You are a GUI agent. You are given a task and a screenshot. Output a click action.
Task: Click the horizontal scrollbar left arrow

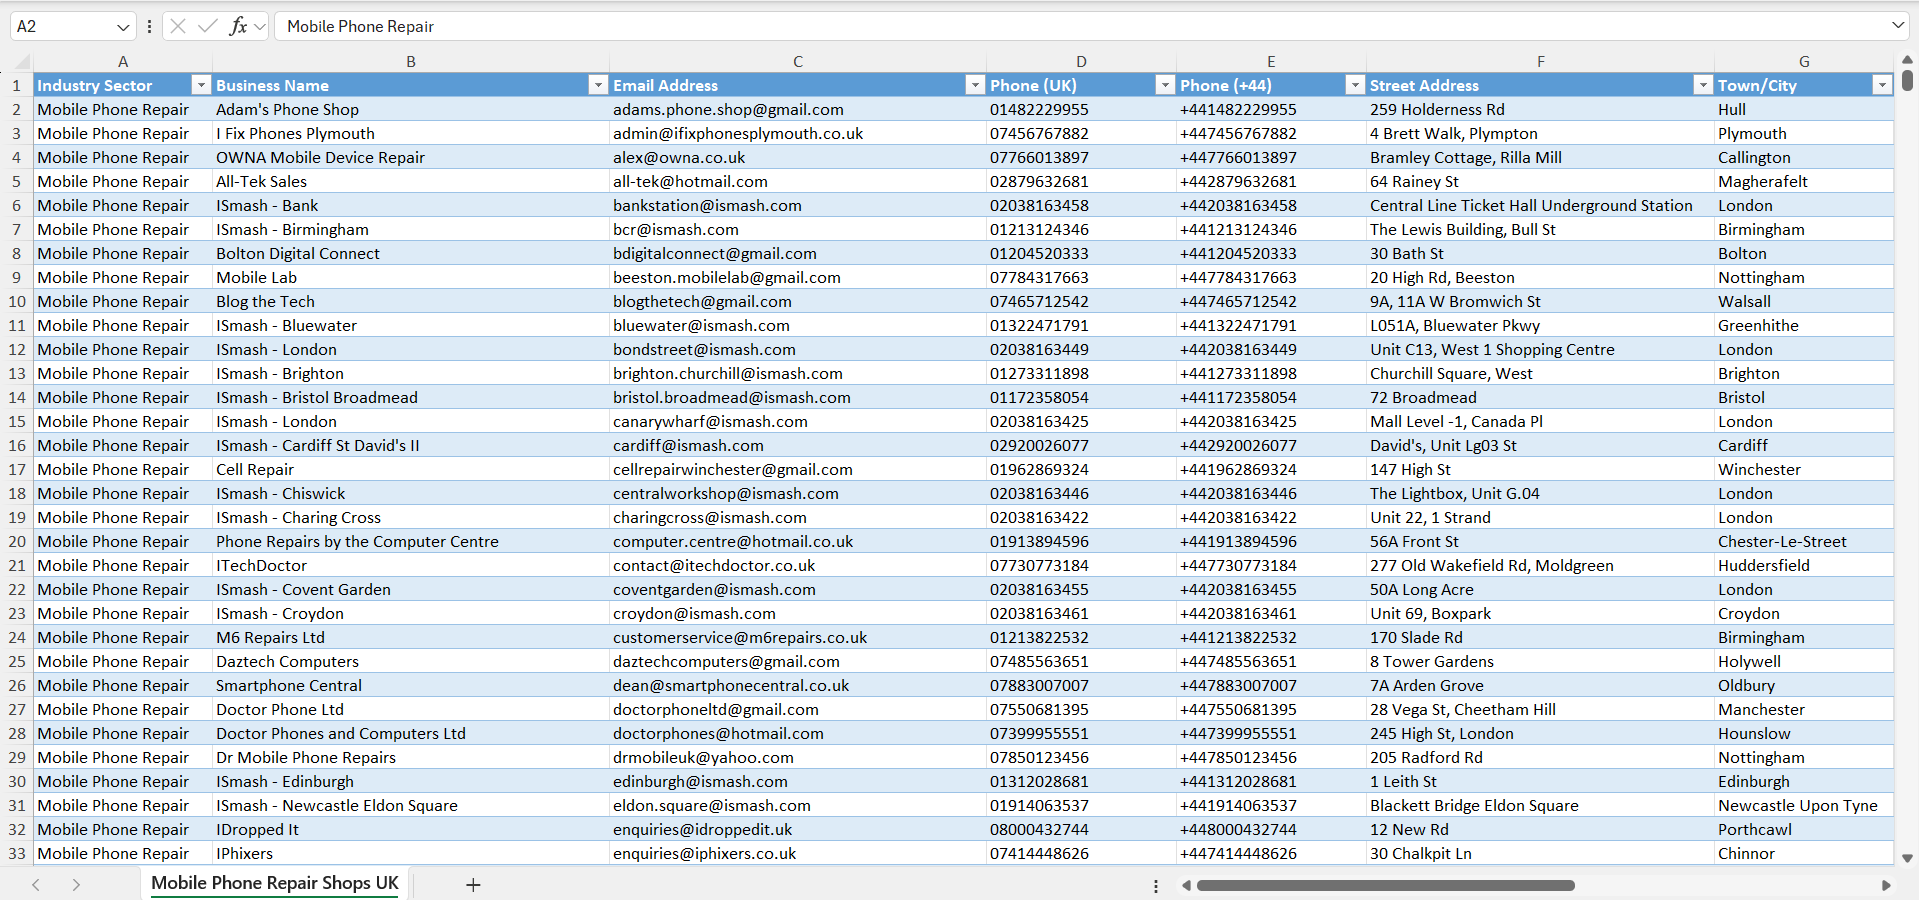tap(1186, 885)
